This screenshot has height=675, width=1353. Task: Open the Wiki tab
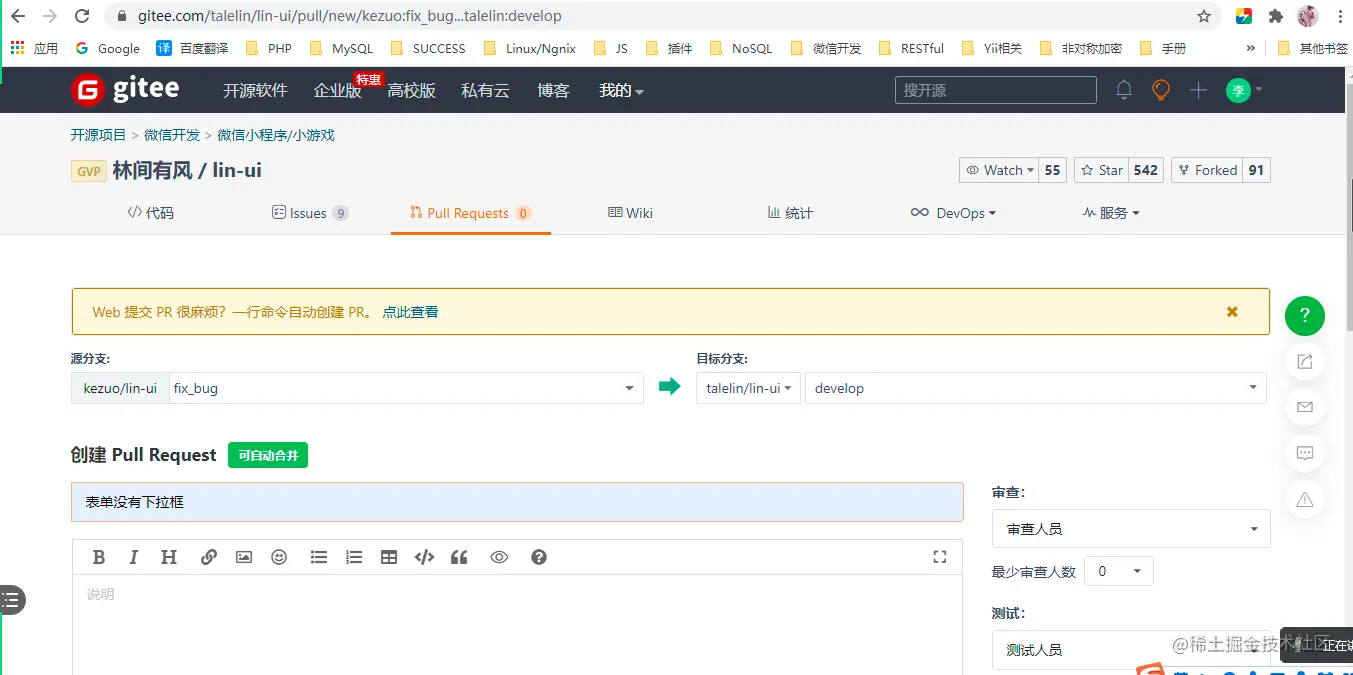[x=630, y=213]
